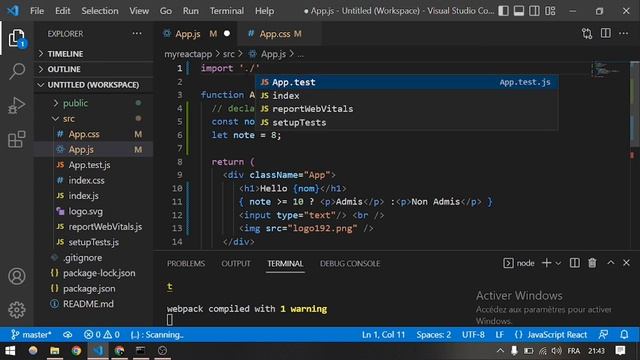The height and width of the screenshot is (360, 640).
Task: Open the Manage gear icon
Action: [x=17, y=310]
